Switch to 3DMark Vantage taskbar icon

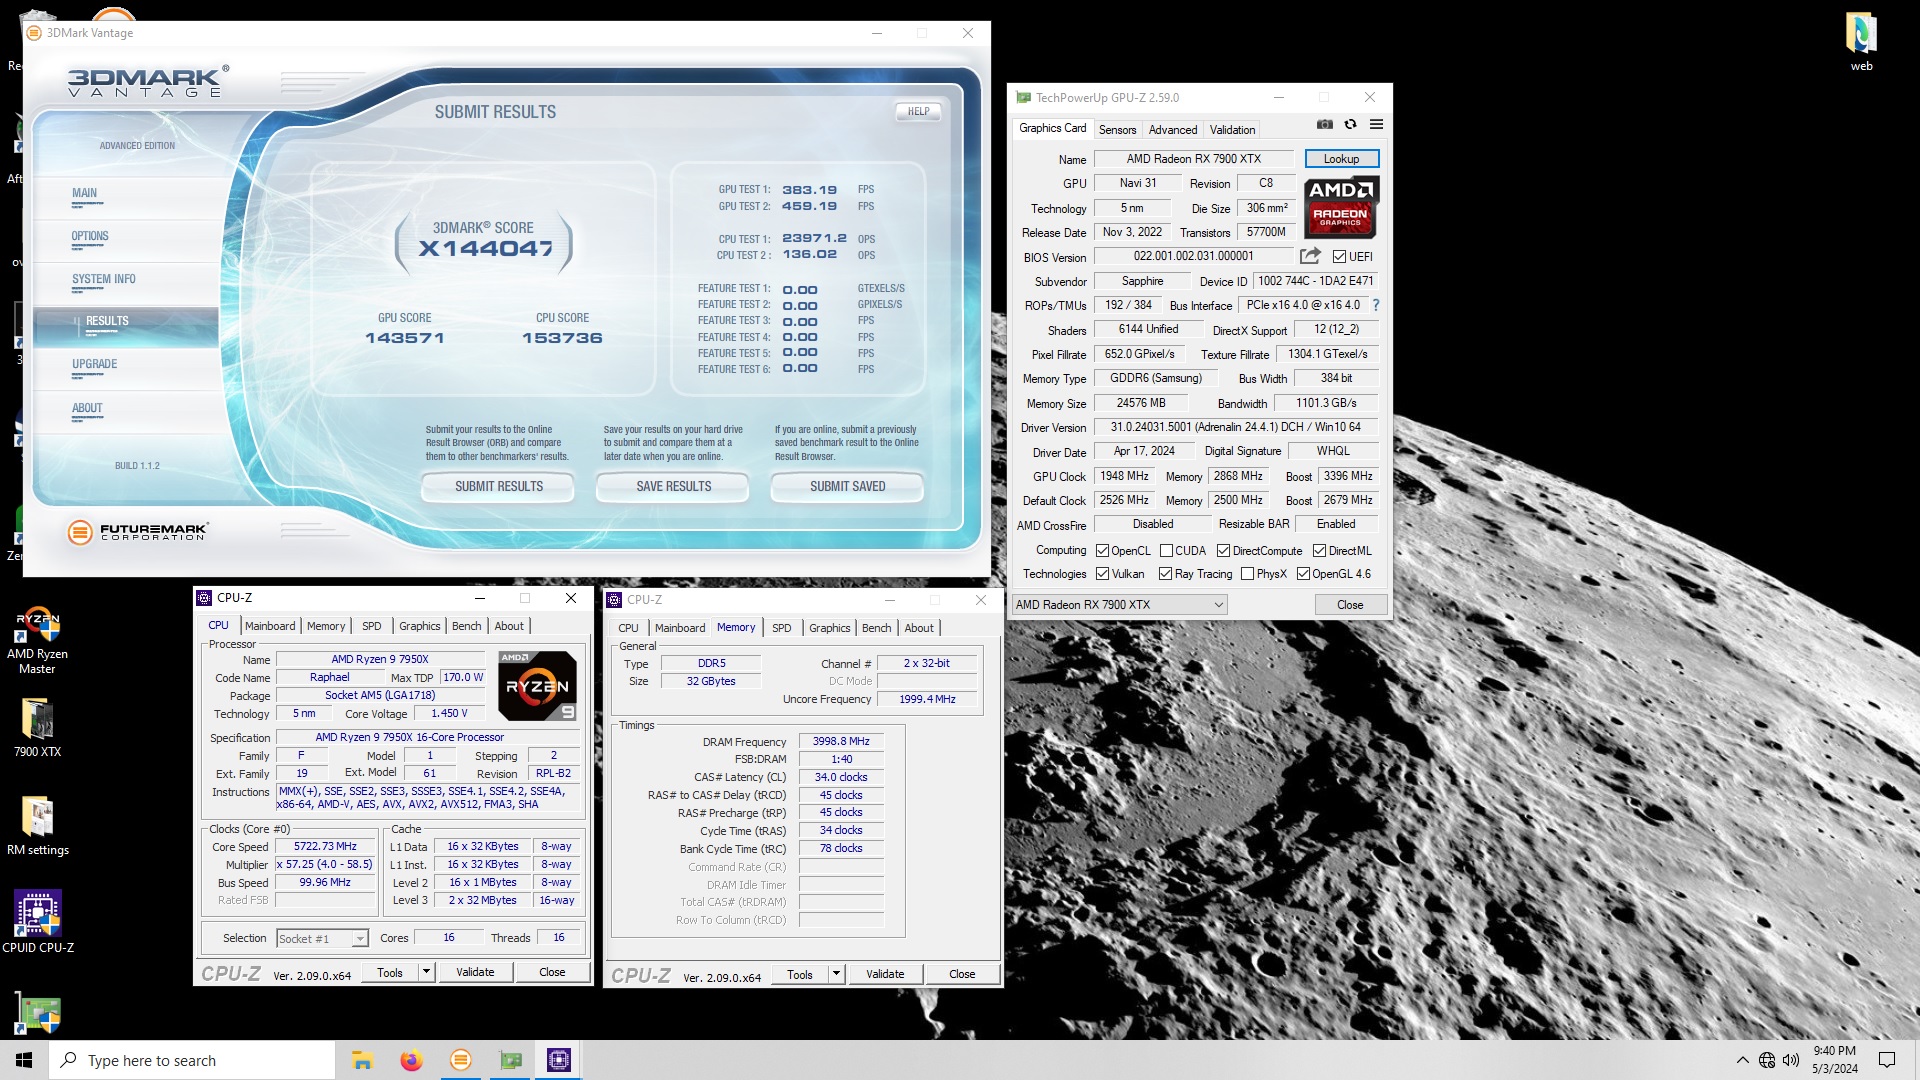[460, 1060]
